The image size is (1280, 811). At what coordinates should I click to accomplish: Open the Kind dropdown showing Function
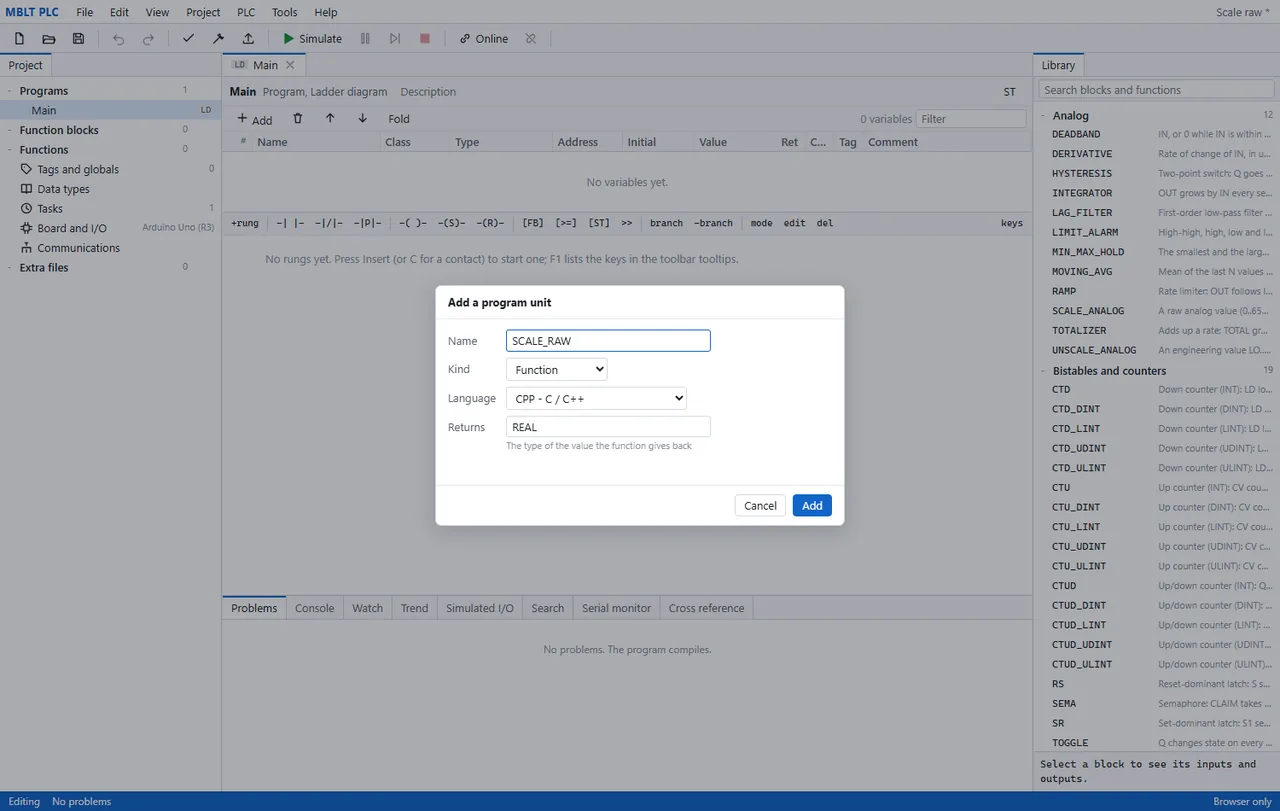[557, 369]
